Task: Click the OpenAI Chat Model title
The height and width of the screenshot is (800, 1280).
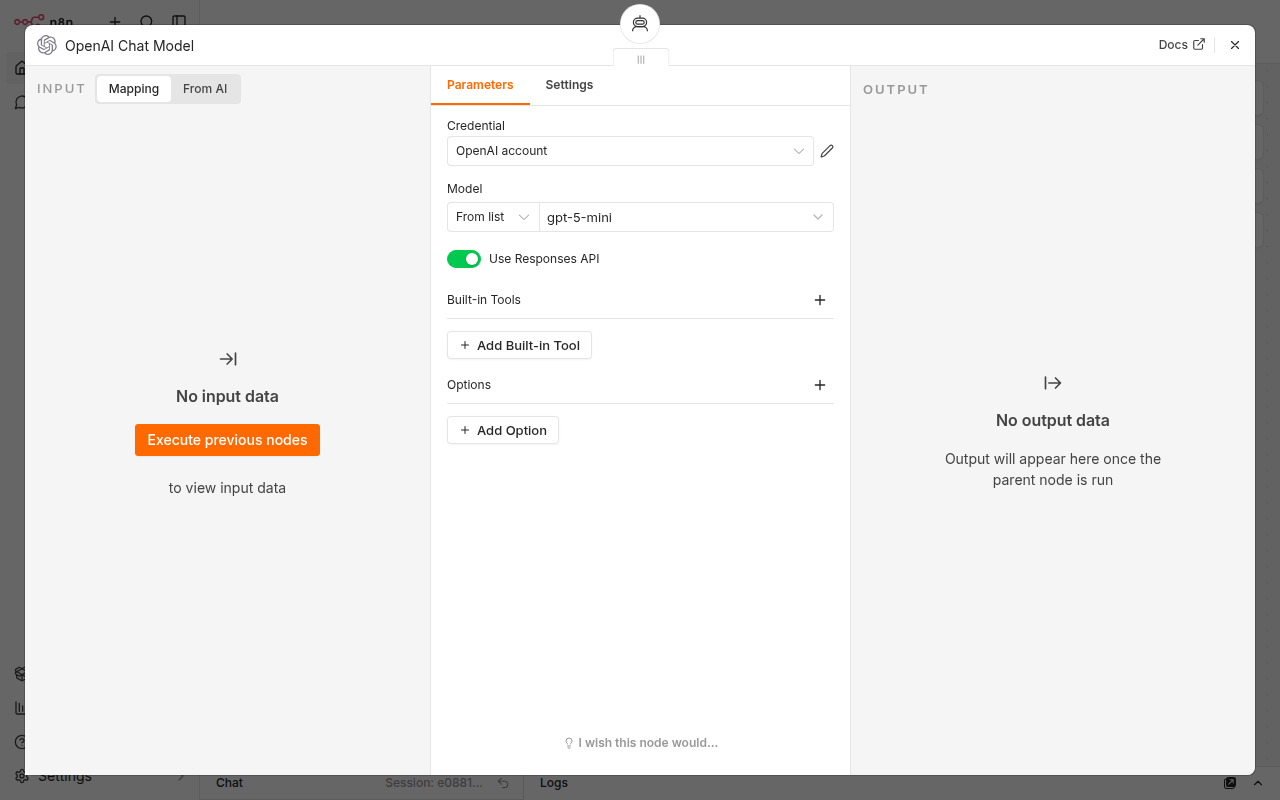Action: pyautogui.click(x=129, y=46)
